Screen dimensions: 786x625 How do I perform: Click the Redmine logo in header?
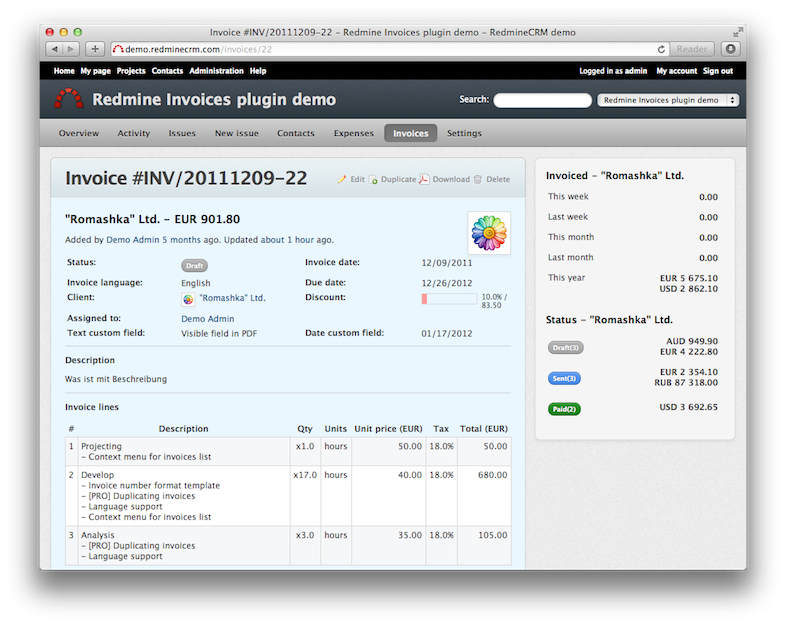coord(69,99)
